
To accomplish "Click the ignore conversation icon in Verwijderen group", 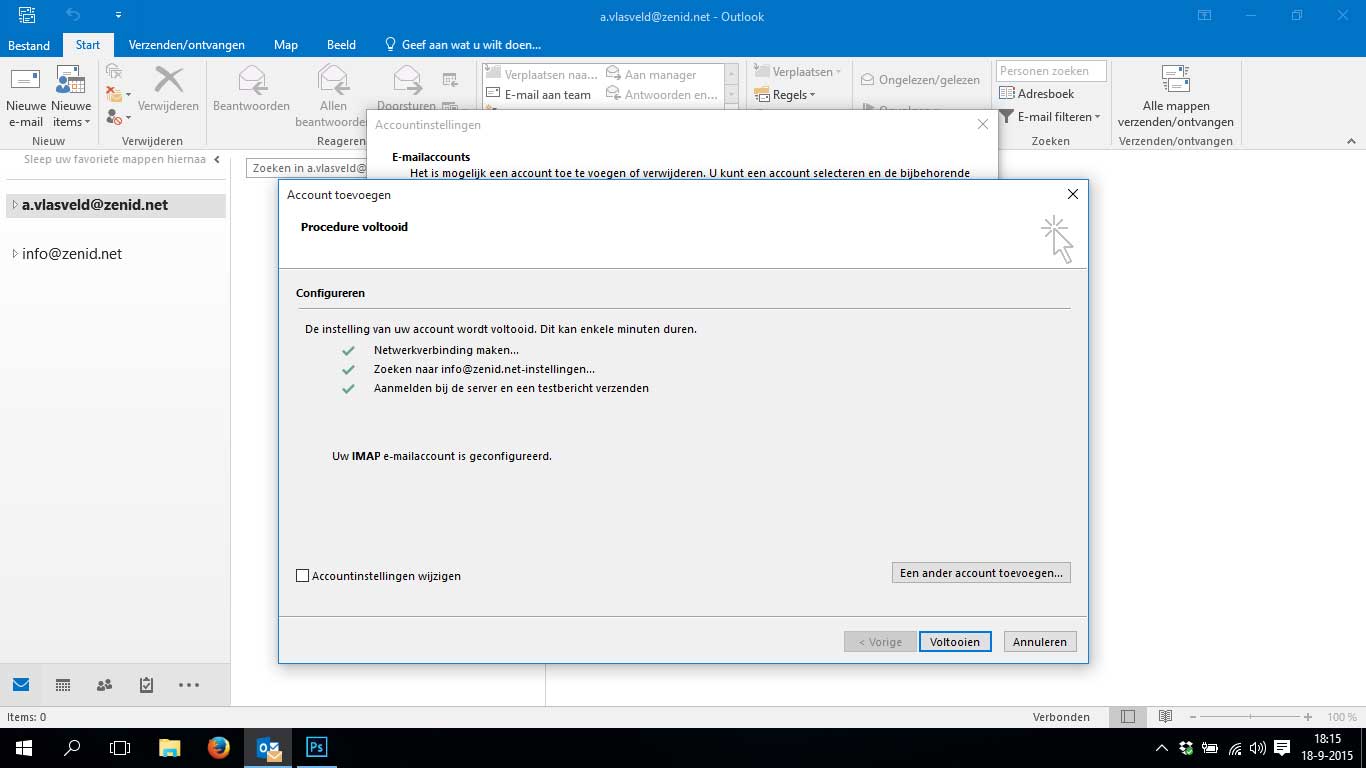I will (114, 71).
